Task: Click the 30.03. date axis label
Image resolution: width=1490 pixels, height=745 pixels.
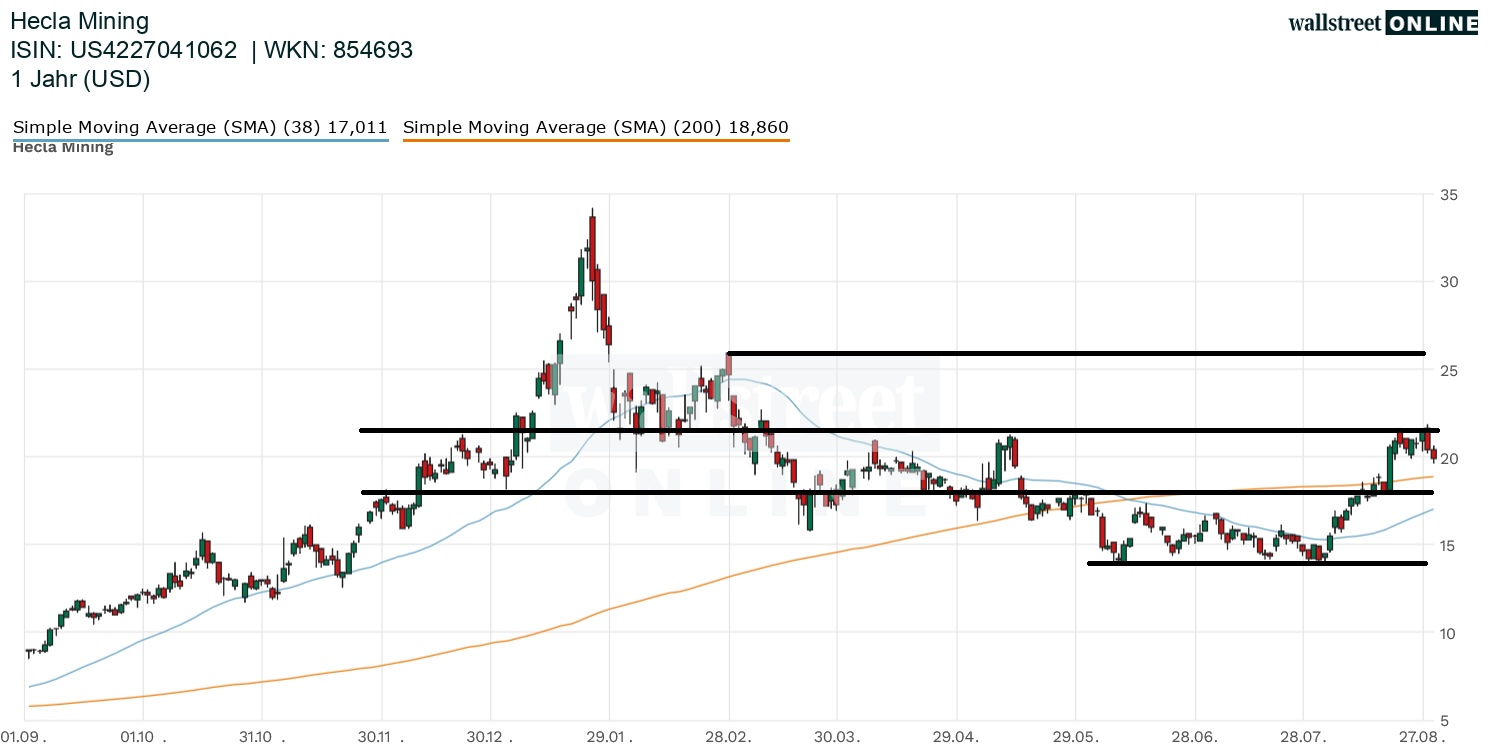Action: [838, 735]
